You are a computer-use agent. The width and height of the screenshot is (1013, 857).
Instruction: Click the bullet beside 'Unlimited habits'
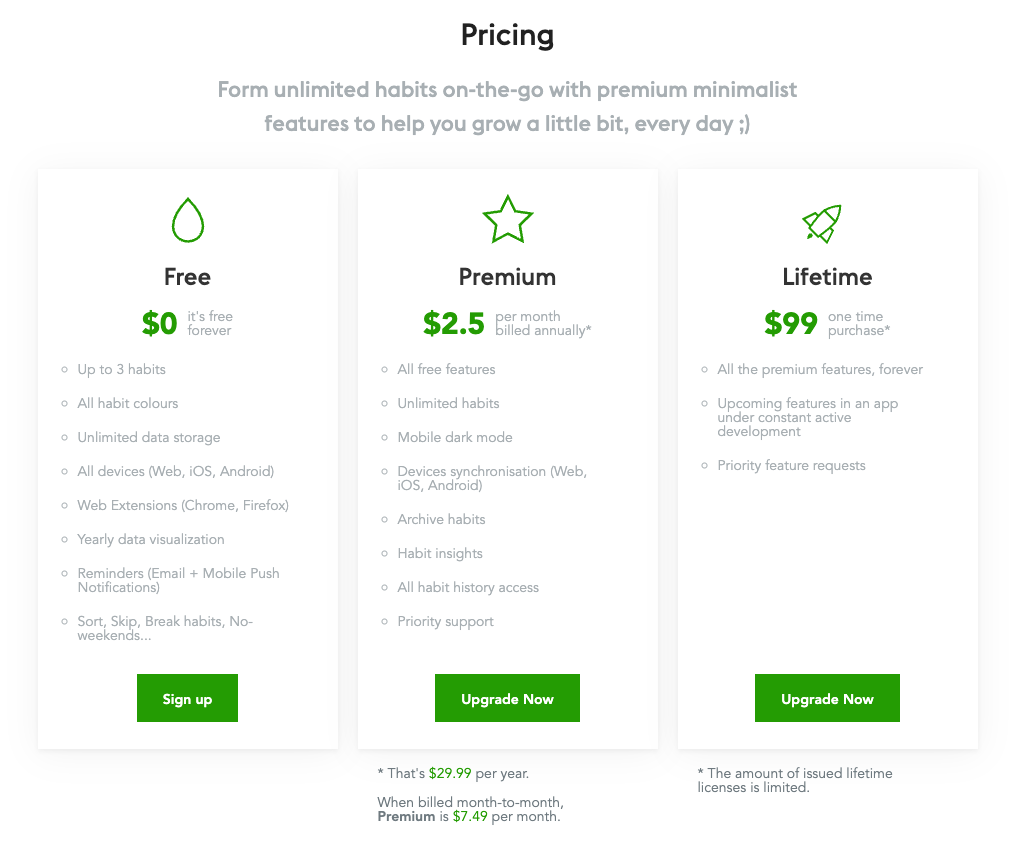(386, 403)
